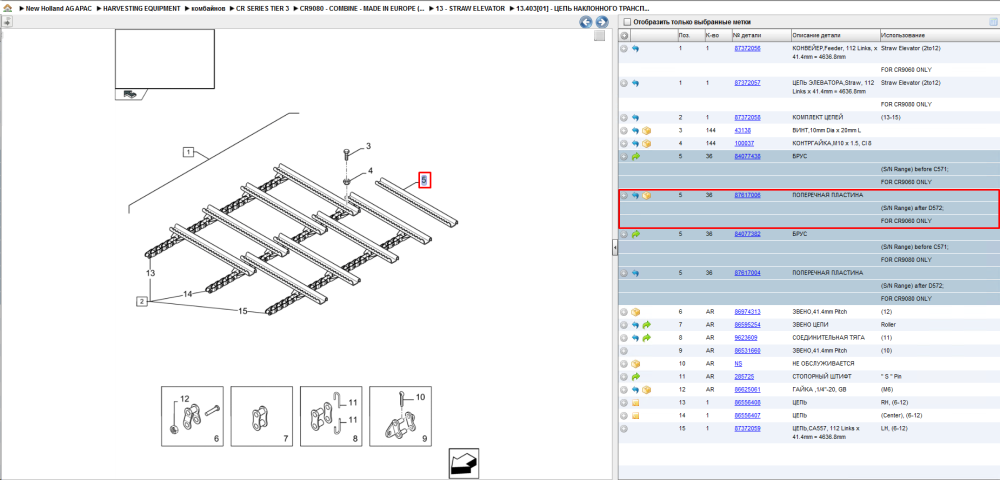Open part number 84077438 link
The image size is (1000, 480).
click(747, 156)
